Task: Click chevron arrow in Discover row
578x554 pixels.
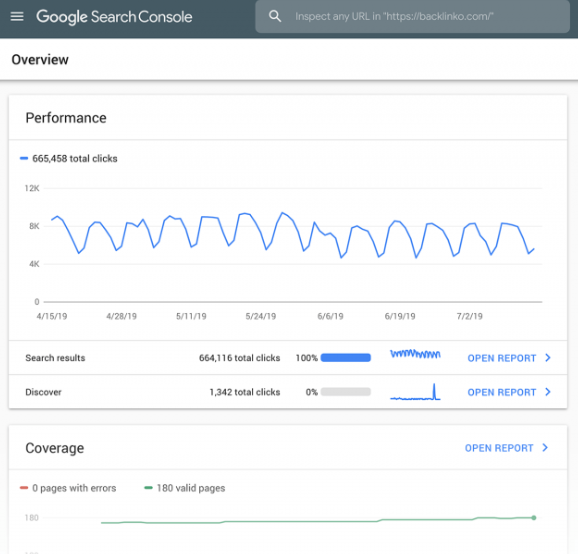Action: pos(548,392)
